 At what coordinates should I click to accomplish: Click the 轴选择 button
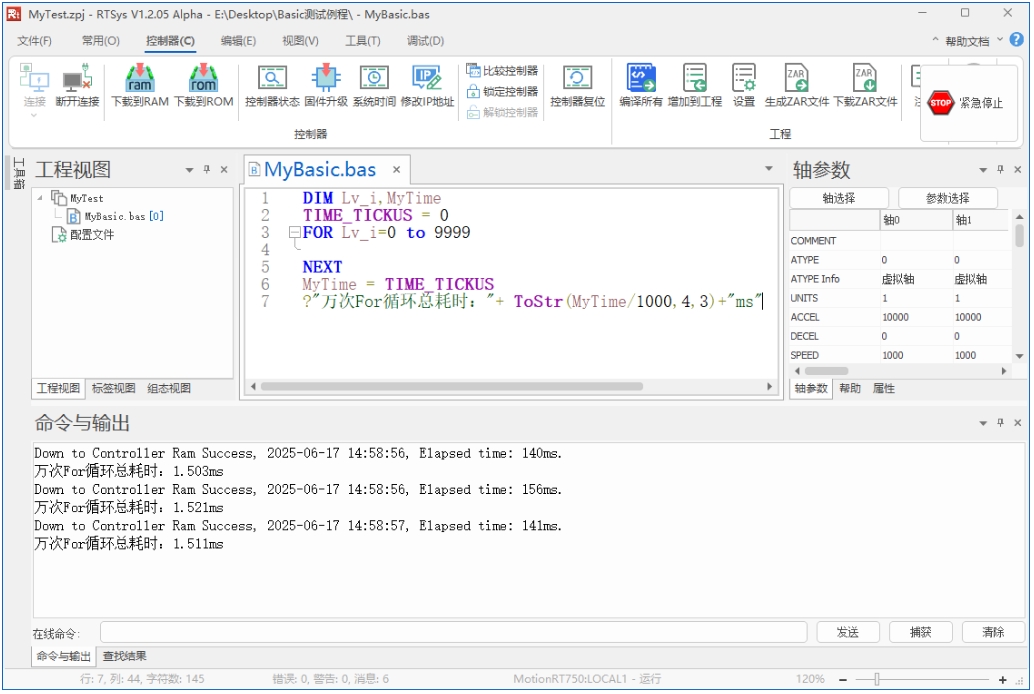click(x=839, y=199)
